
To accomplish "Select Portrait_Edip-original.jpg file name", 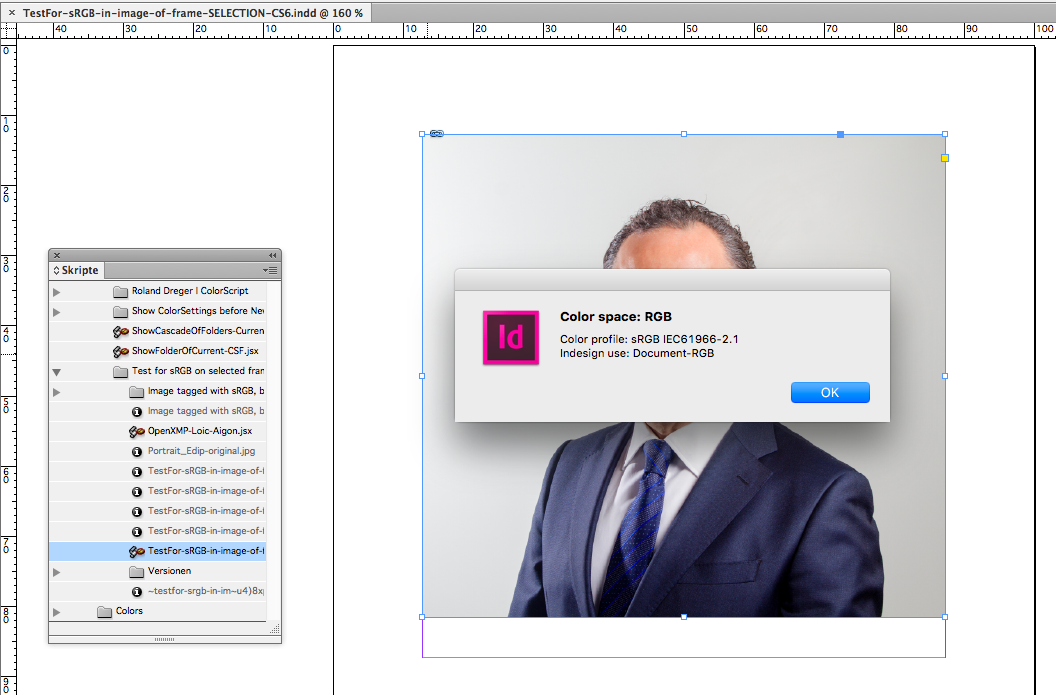I will 201,451.
